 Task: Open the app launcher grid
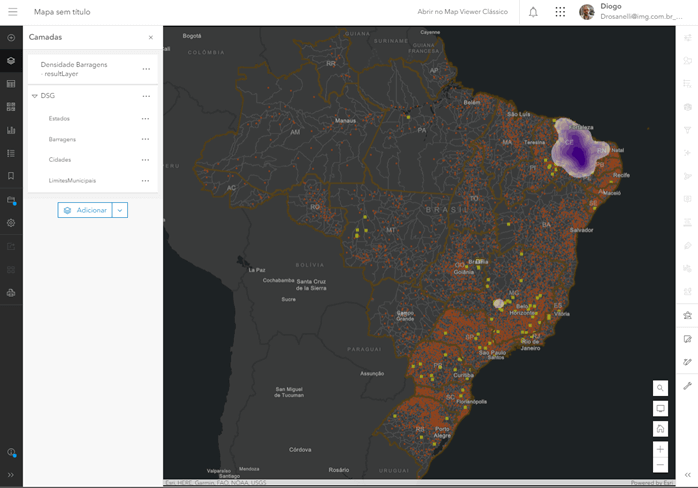coord(560,12)
